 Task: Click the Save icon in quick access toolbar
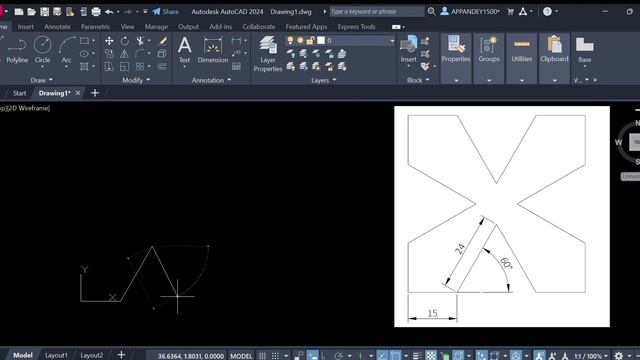click(x=44, y=11)
